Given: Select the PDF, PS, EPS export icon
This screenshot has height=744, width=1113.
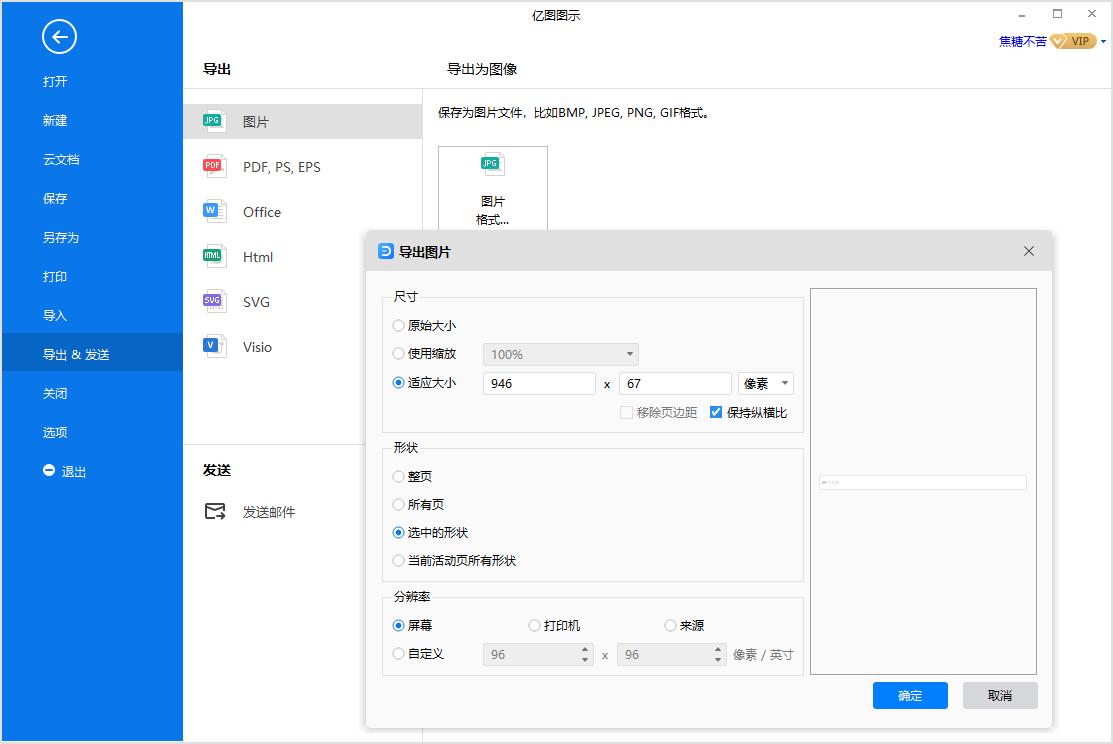Looking at the screenshot, I should [213, 164].
